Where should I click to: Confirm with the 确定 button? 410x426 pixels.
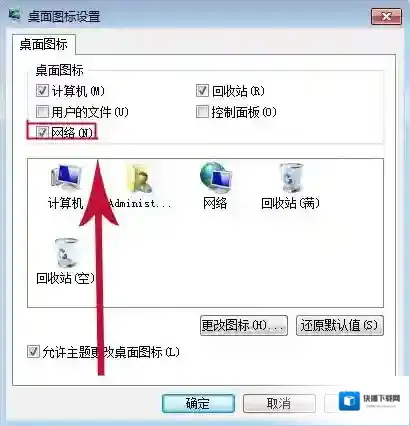[198, 404]
